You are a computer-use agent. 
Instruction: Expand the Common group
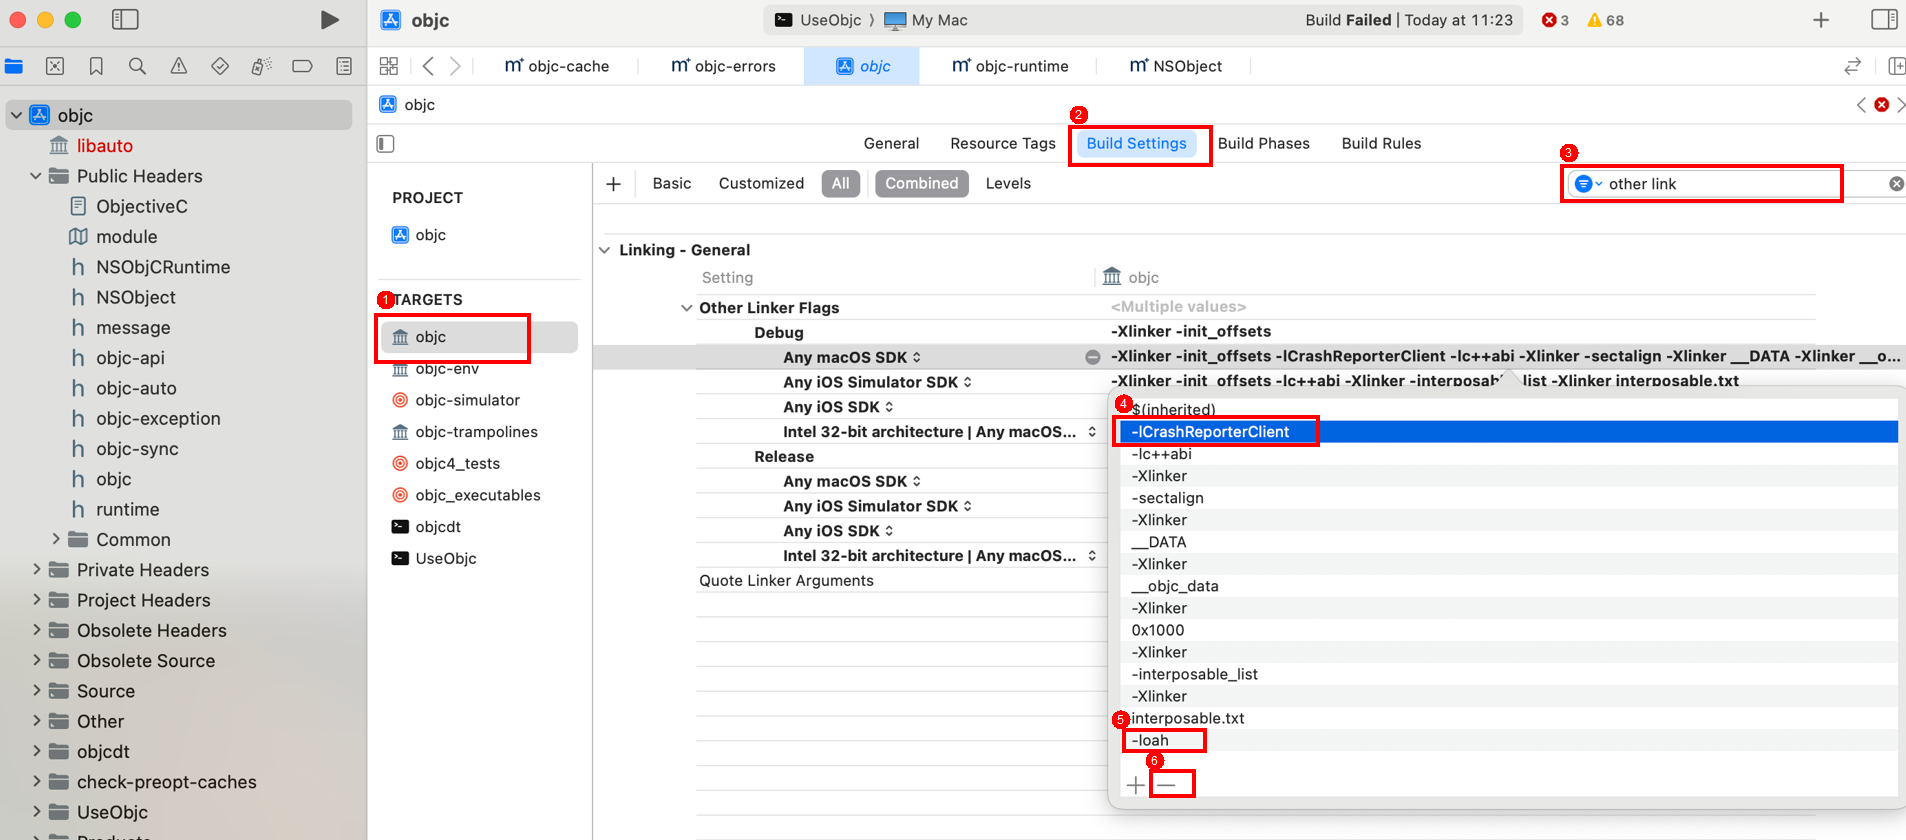56,540
